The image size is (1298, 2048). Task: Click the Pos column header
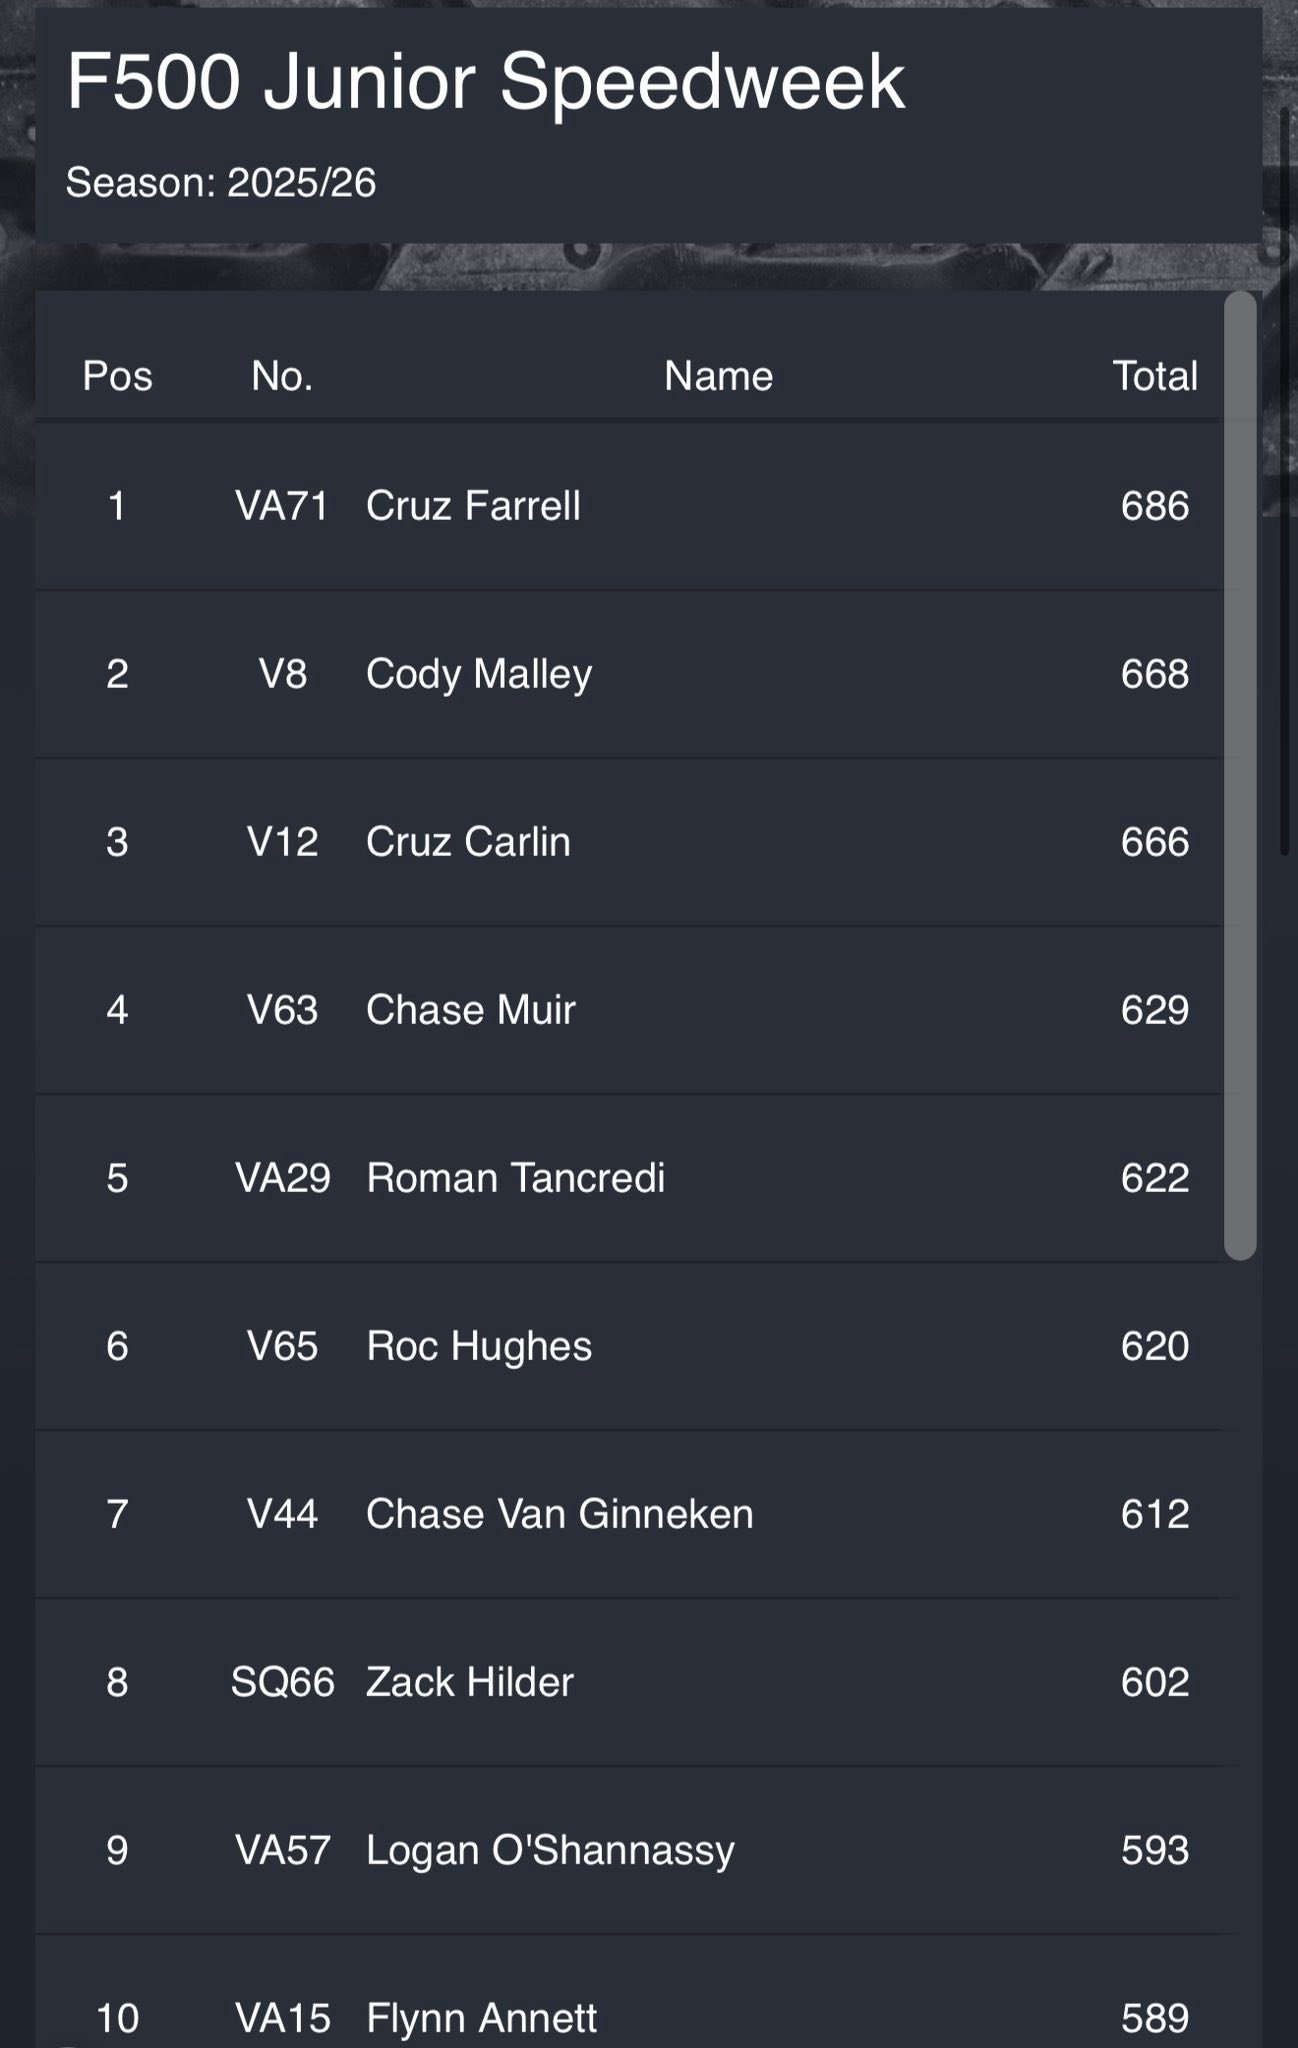pyautogui.click(x=117, y=376)
